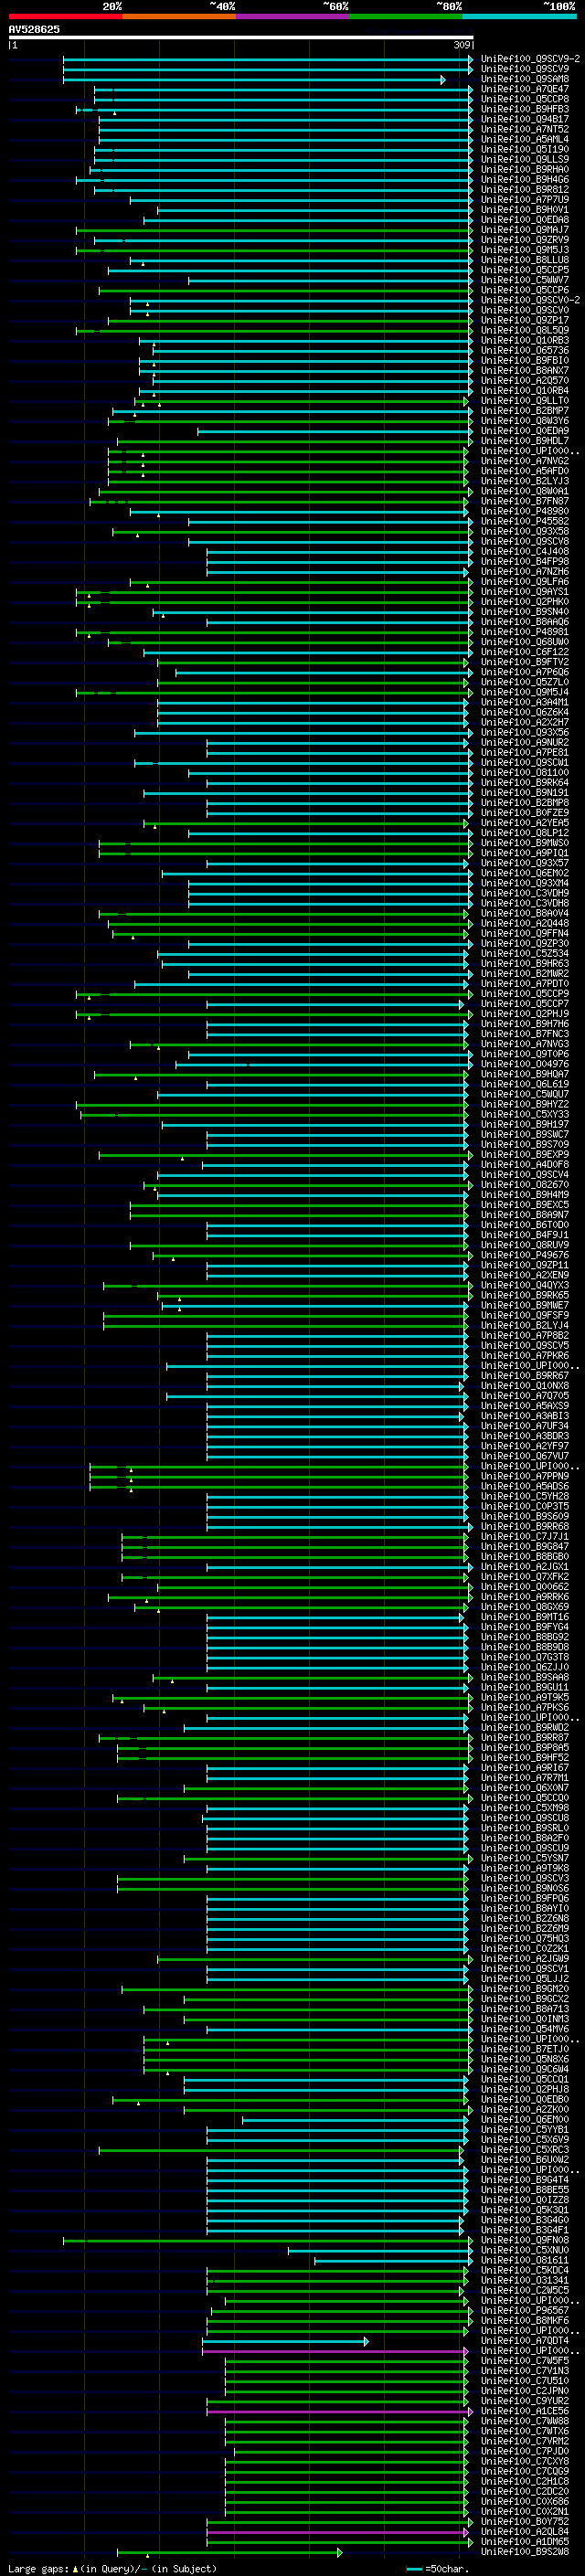Select hit UniRef100_Q9LFA6

[x=525, y=582]
